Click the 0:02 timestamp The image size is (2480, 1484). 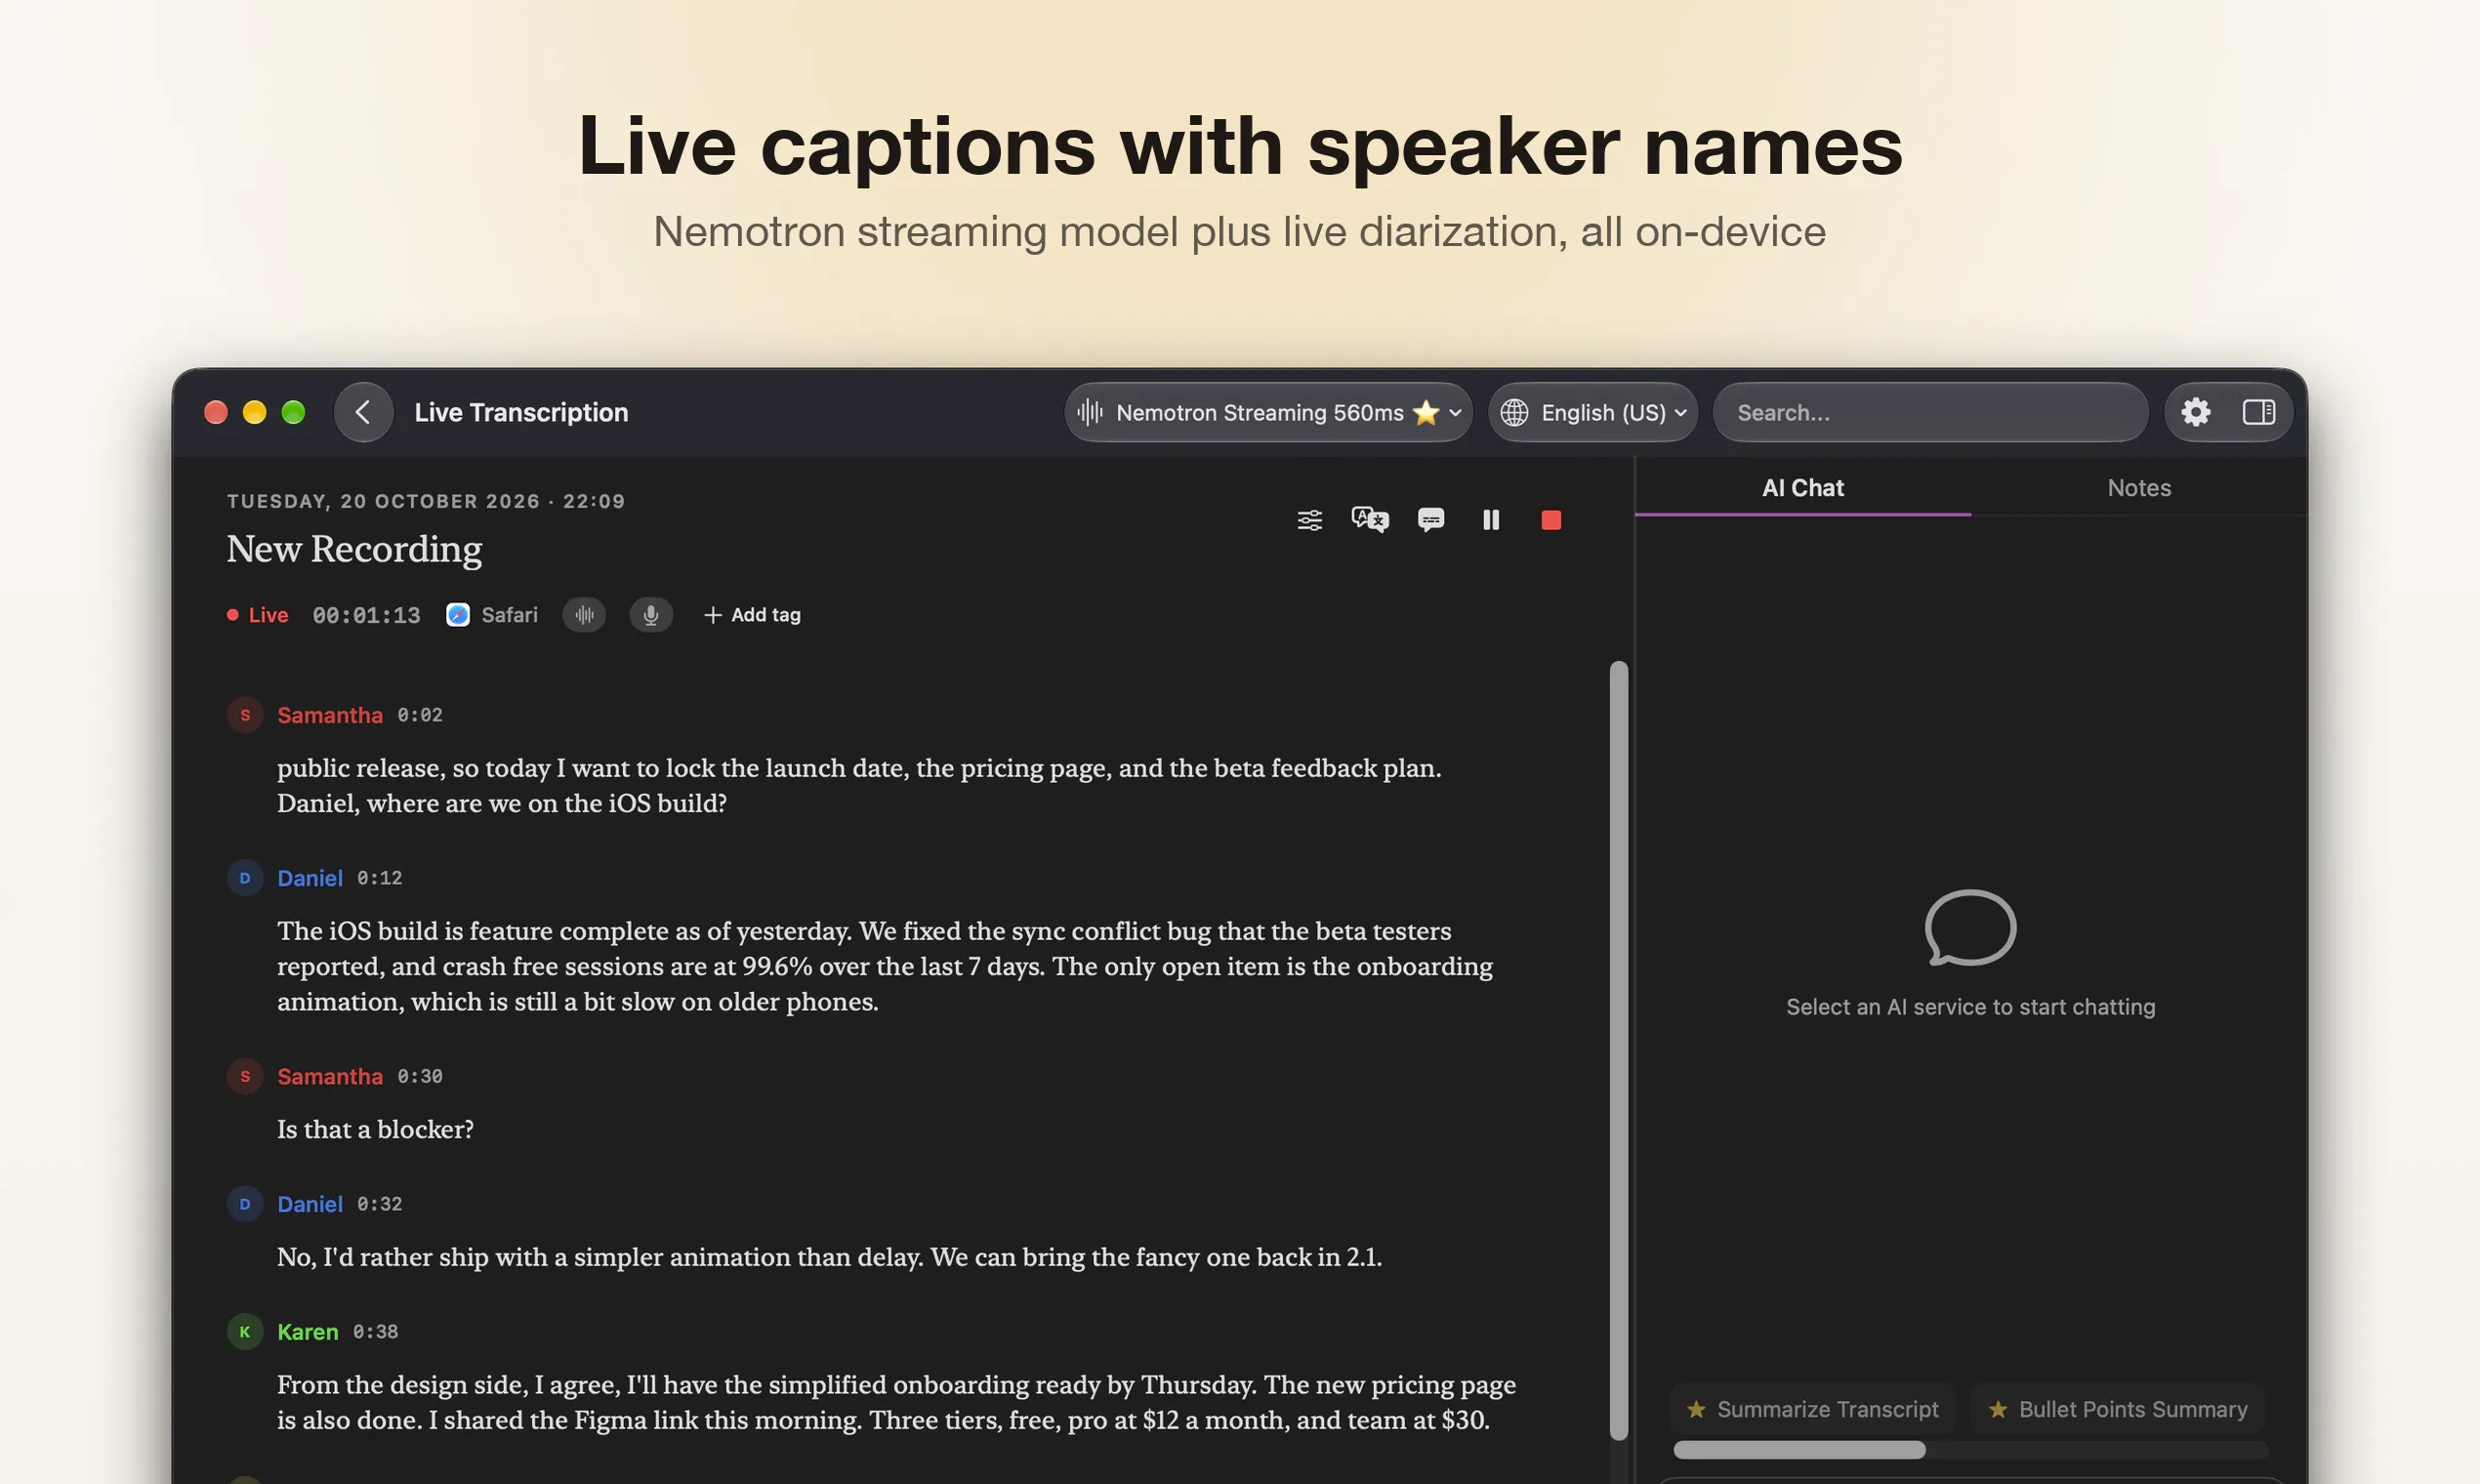[x=420, y=715]
